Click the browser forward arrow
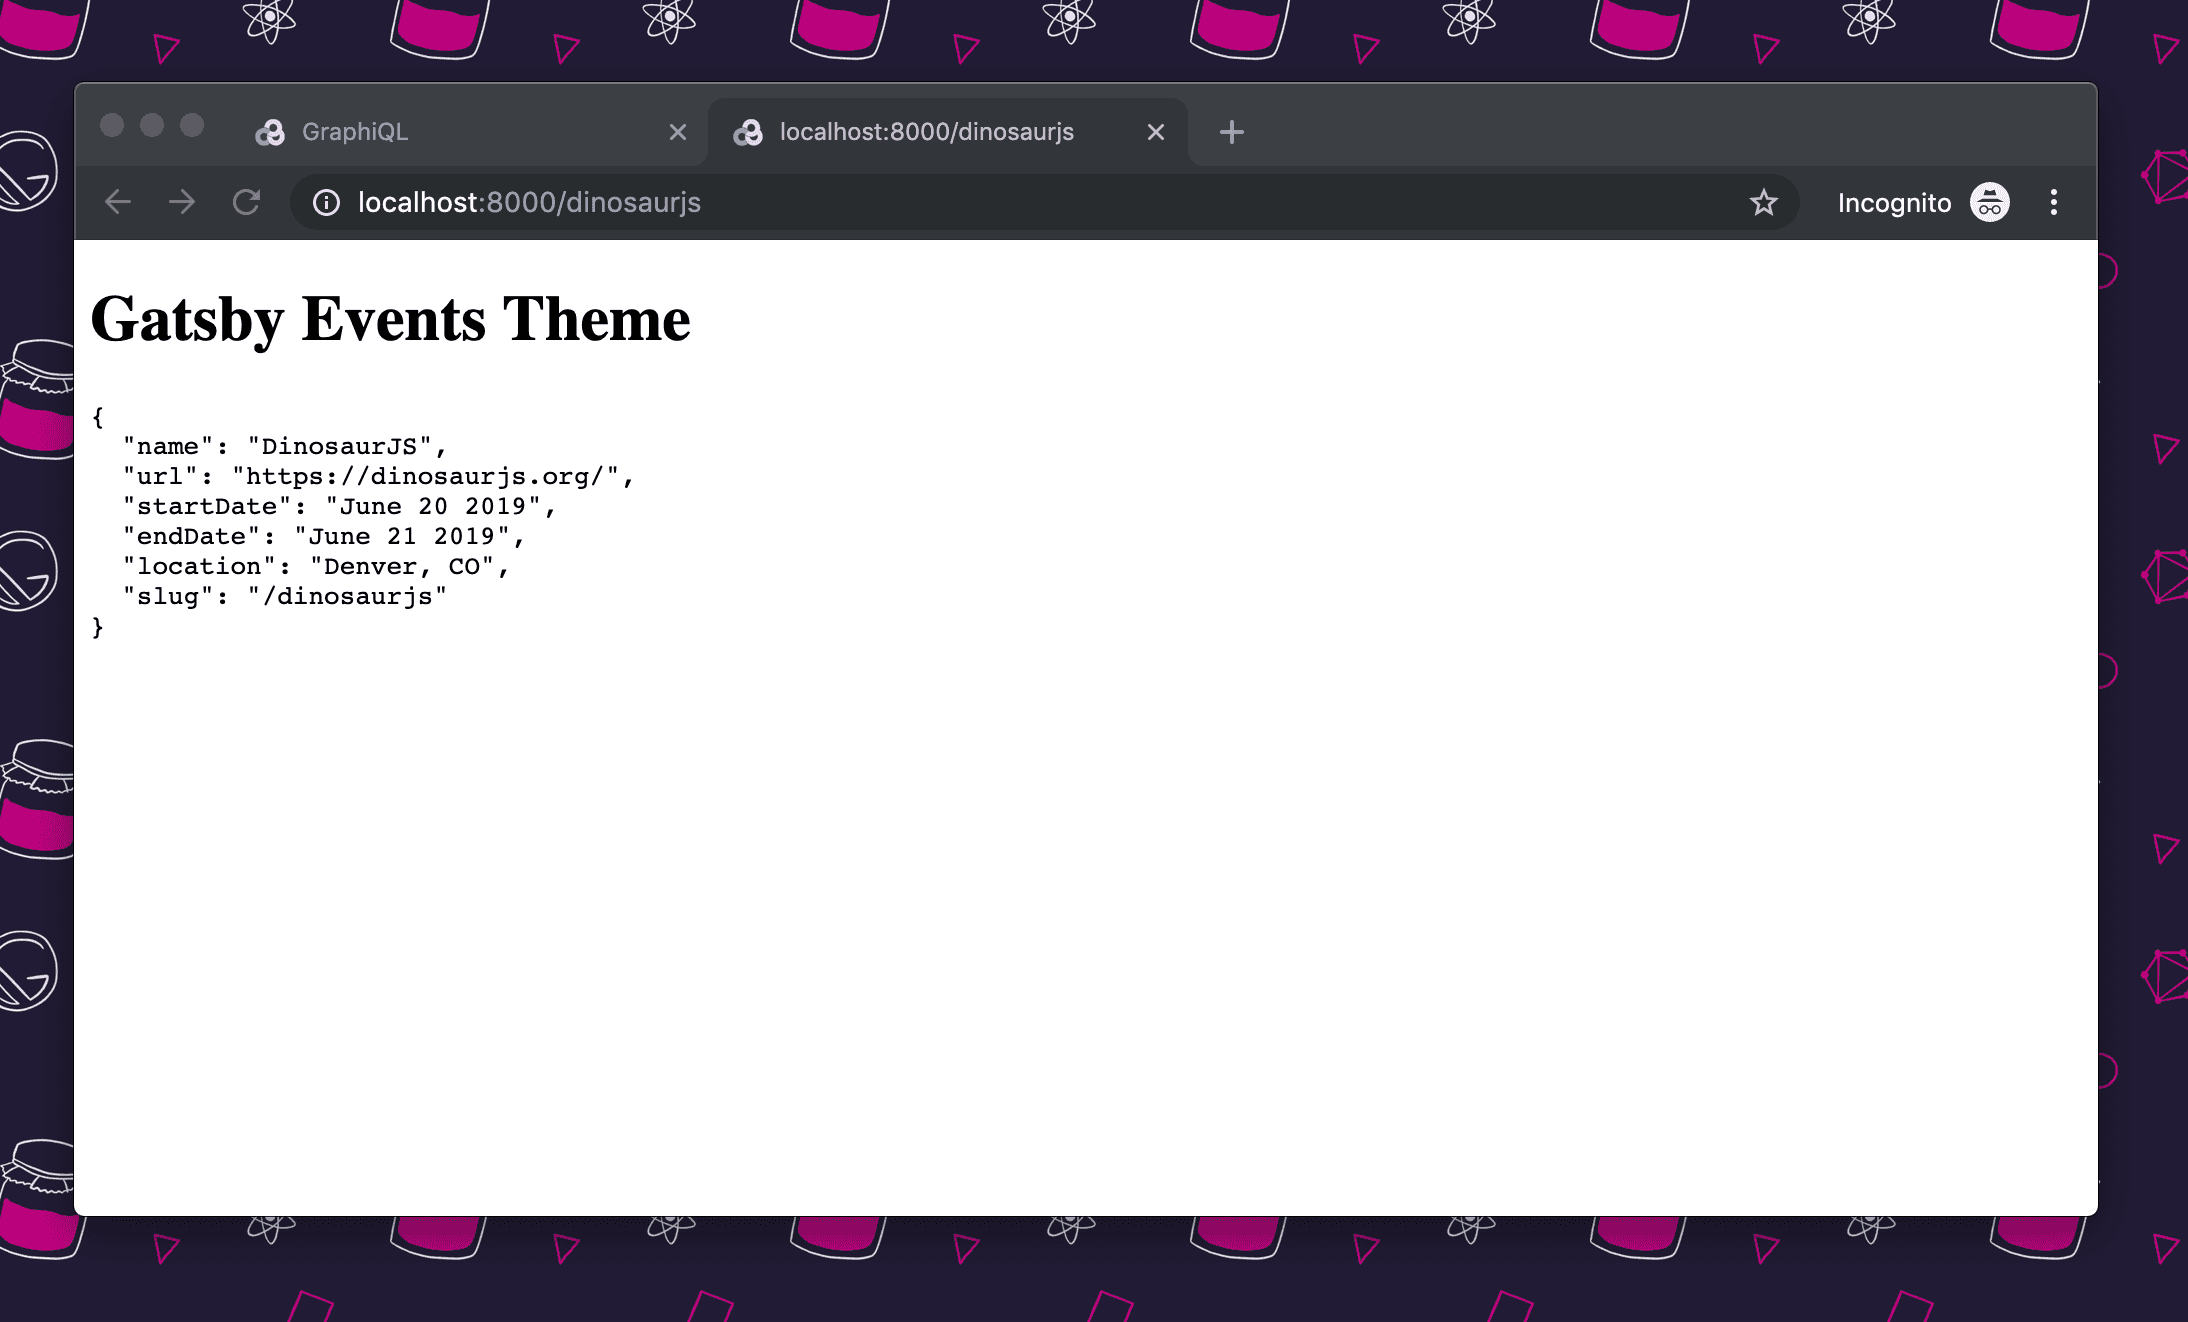Image resolution: width=2188 pixels, height=1322 pixels. point(182,202)
